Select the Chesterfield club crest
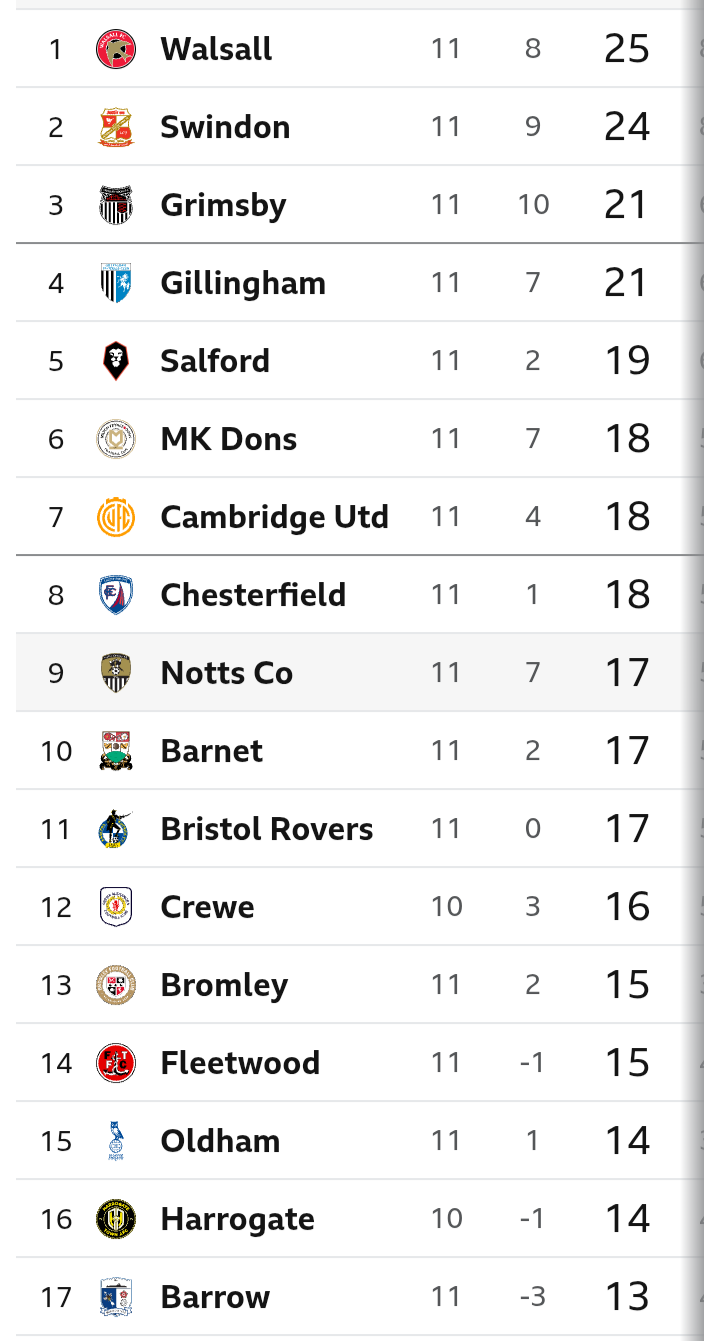720x1341 pixels. click(x=116, y=595)
